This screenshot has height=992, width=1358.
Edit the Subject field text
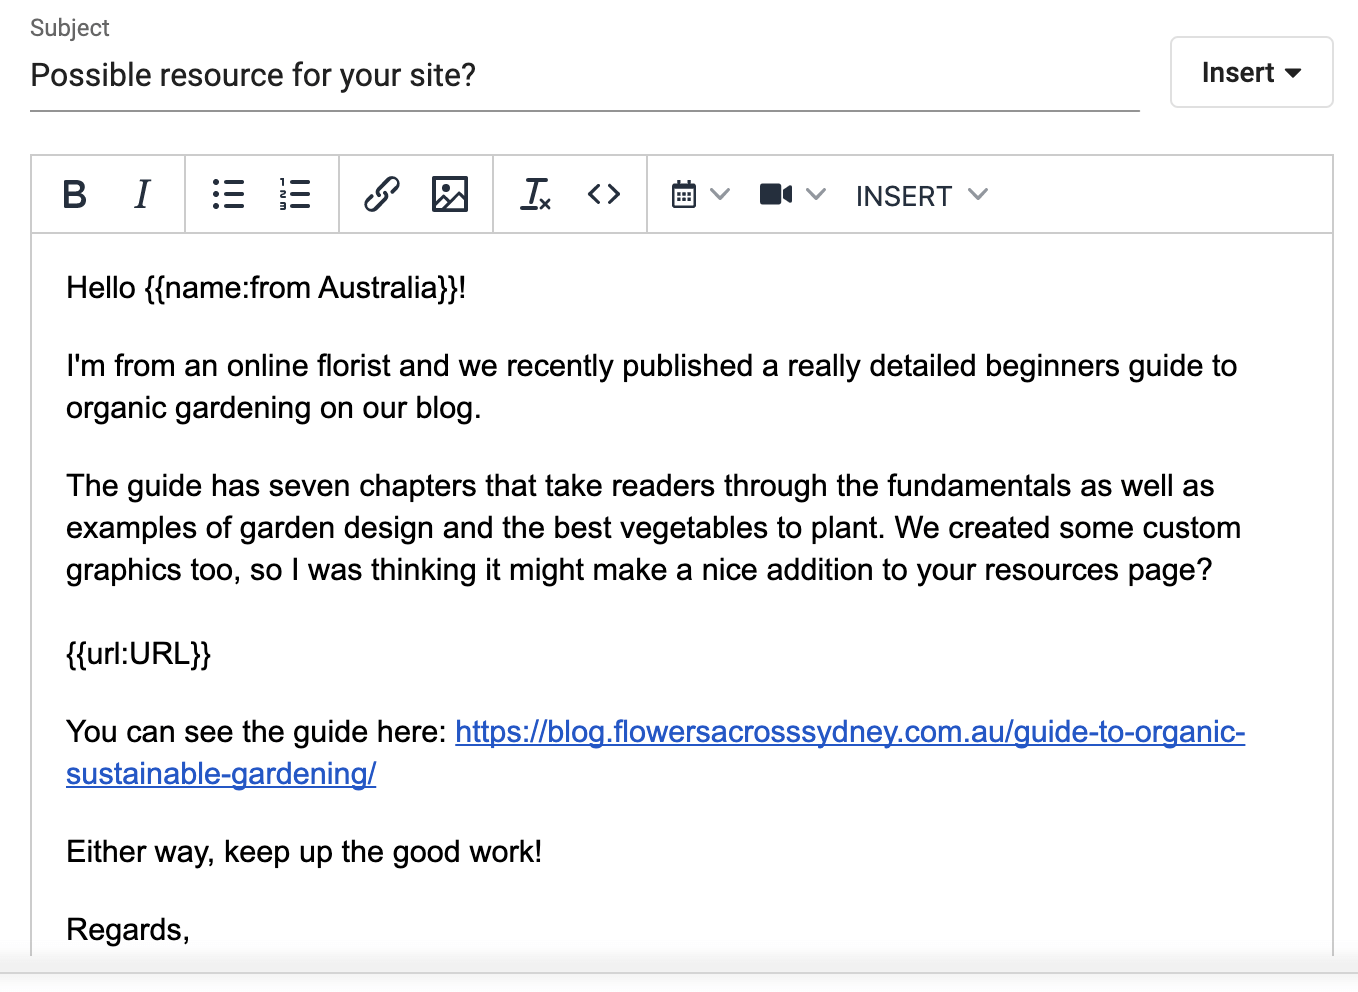click(585, 76)
